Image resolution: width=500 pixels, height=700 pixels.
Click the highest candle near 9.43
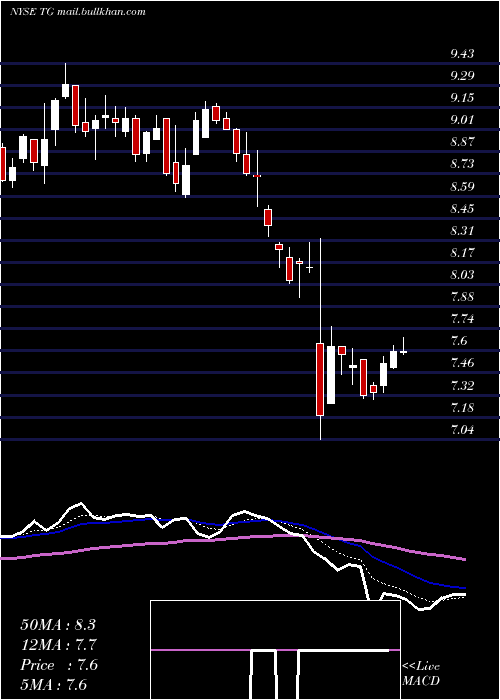(66, 91)
